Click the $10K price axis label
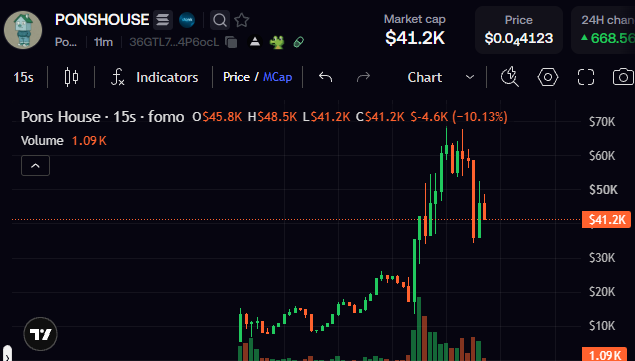Image resolution: width=635 pixels, height=361 pixels. point(602,325)
